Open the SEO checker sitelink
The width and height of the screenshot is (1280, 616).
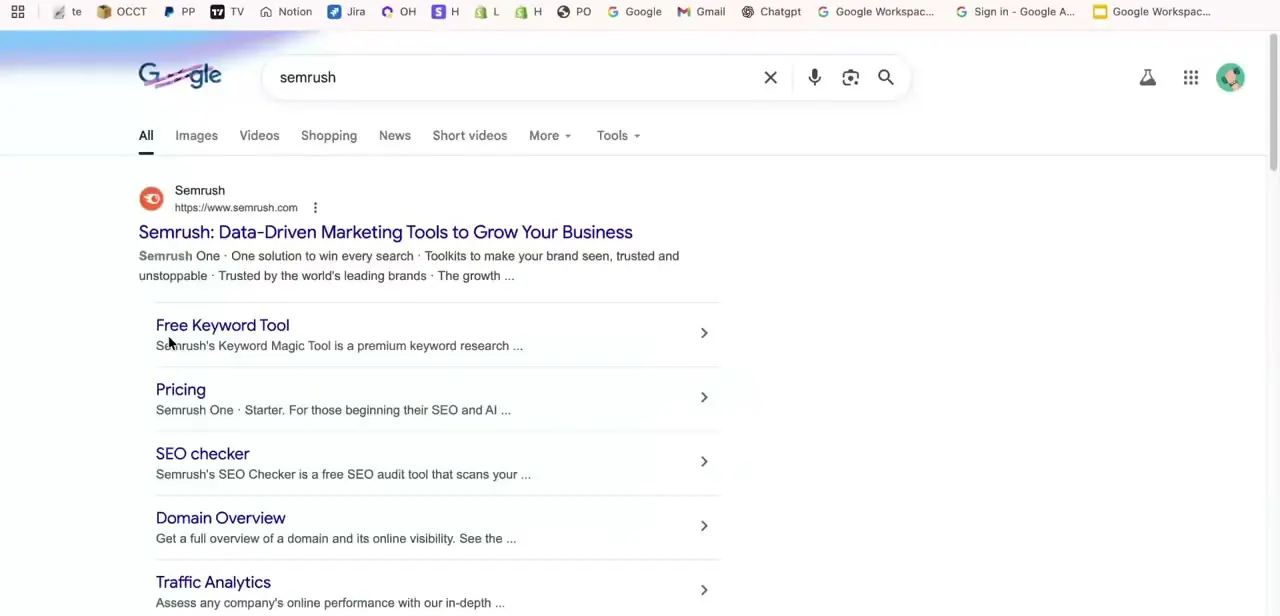coord(203,454)
